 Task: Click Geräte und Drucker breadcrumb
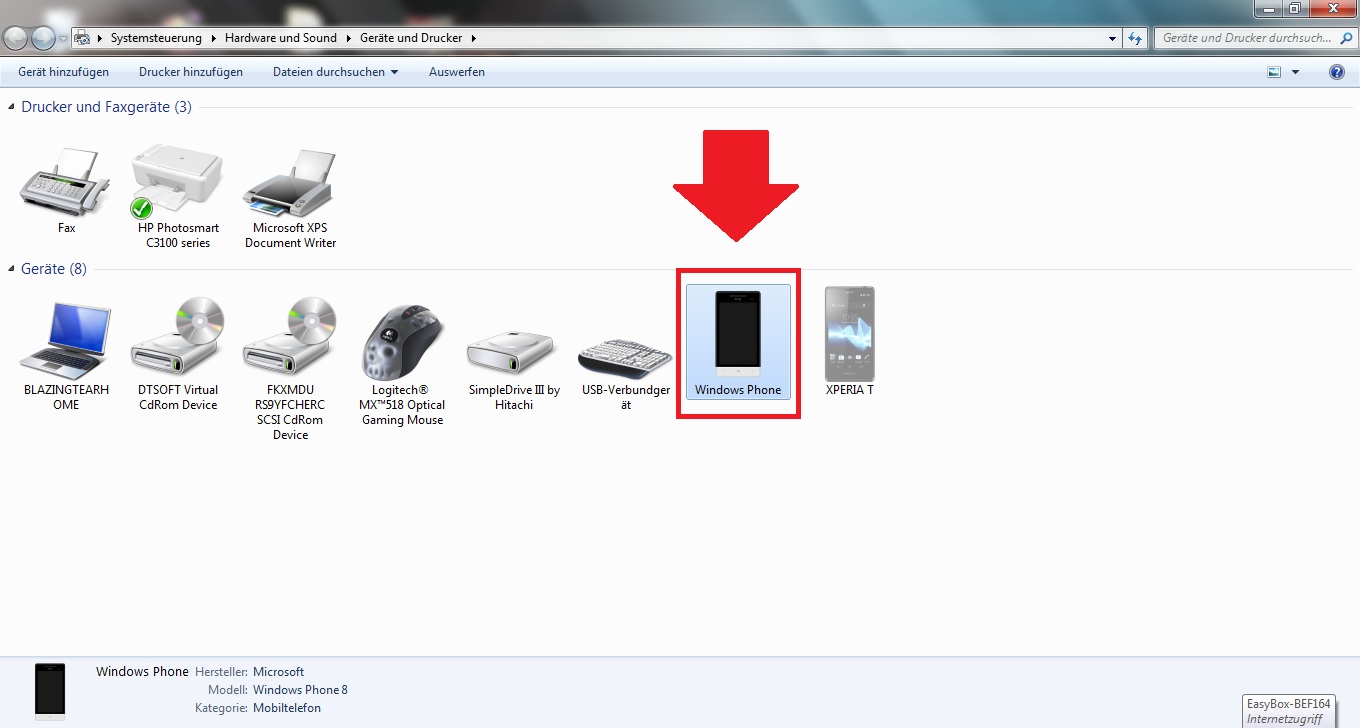tap(411, 38)
